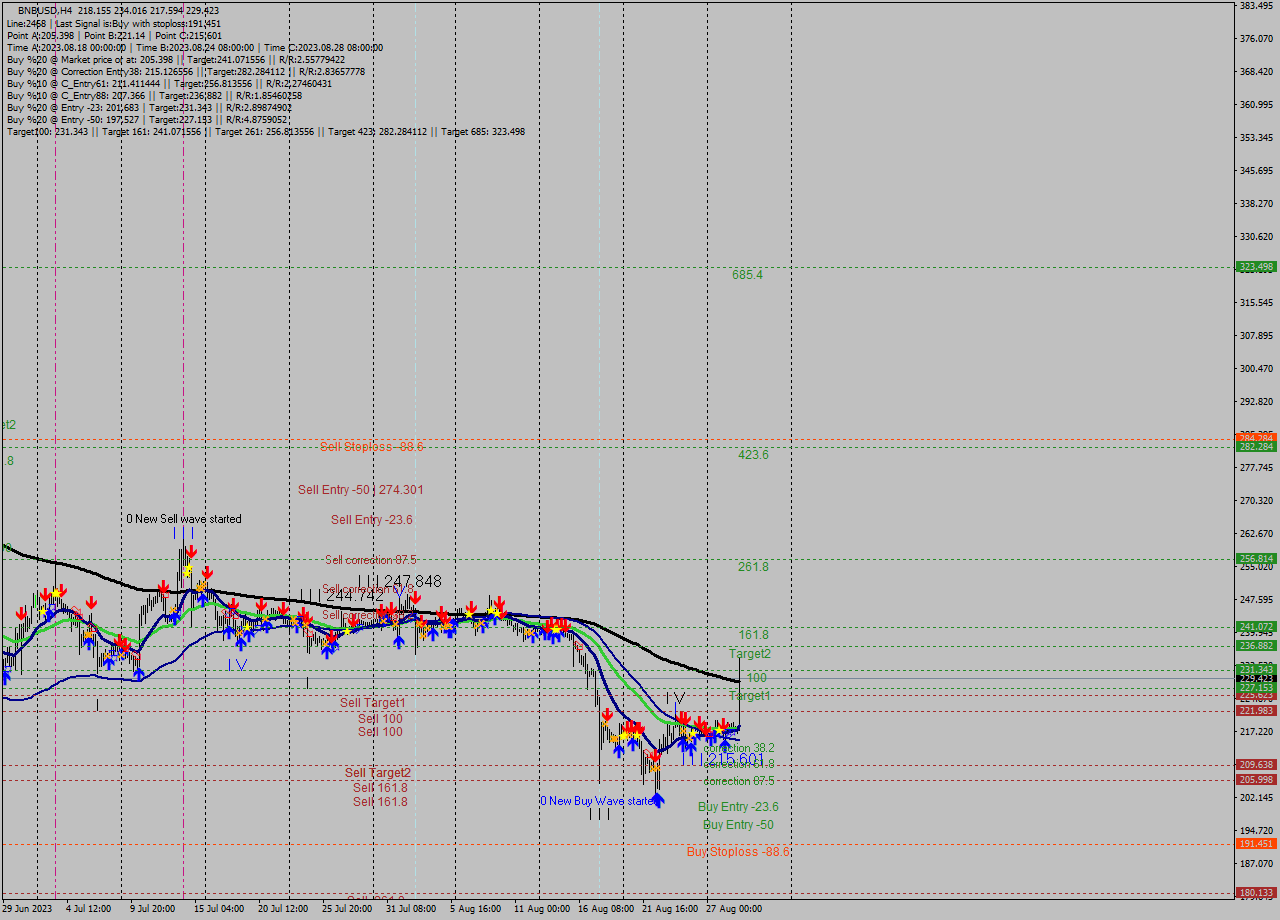This screenshot has height=920, width=1280.
Task: Click the '0 New Buy Wave started' annotation
Action: [x=598, y=801]
